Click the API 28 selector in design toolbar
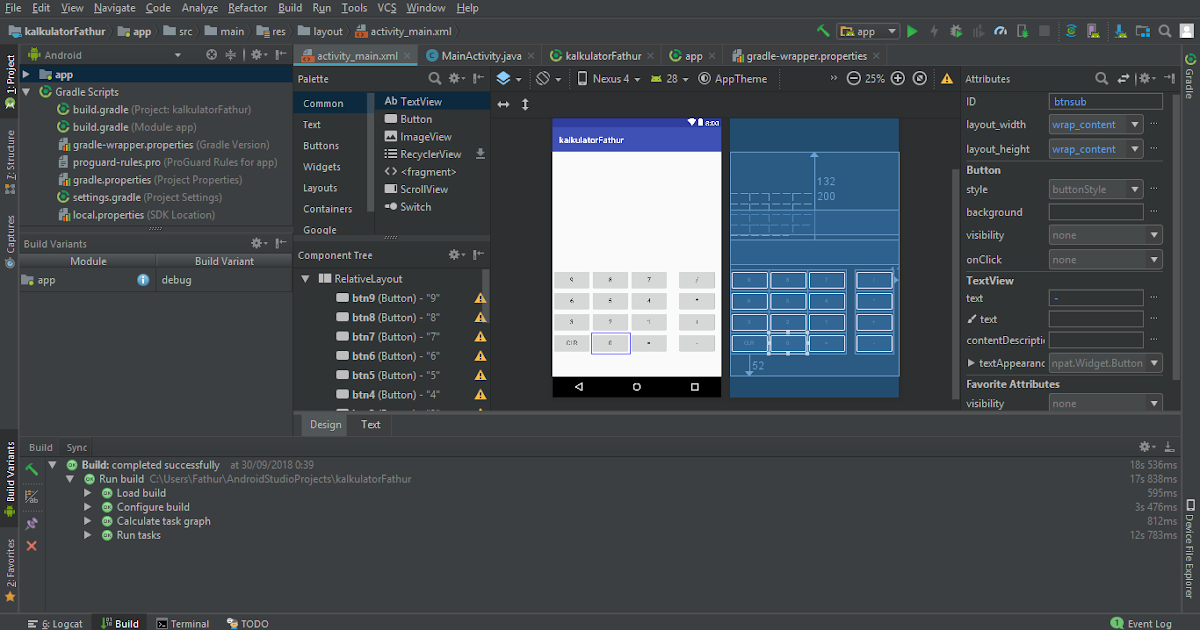 click(x=670, y=78)
